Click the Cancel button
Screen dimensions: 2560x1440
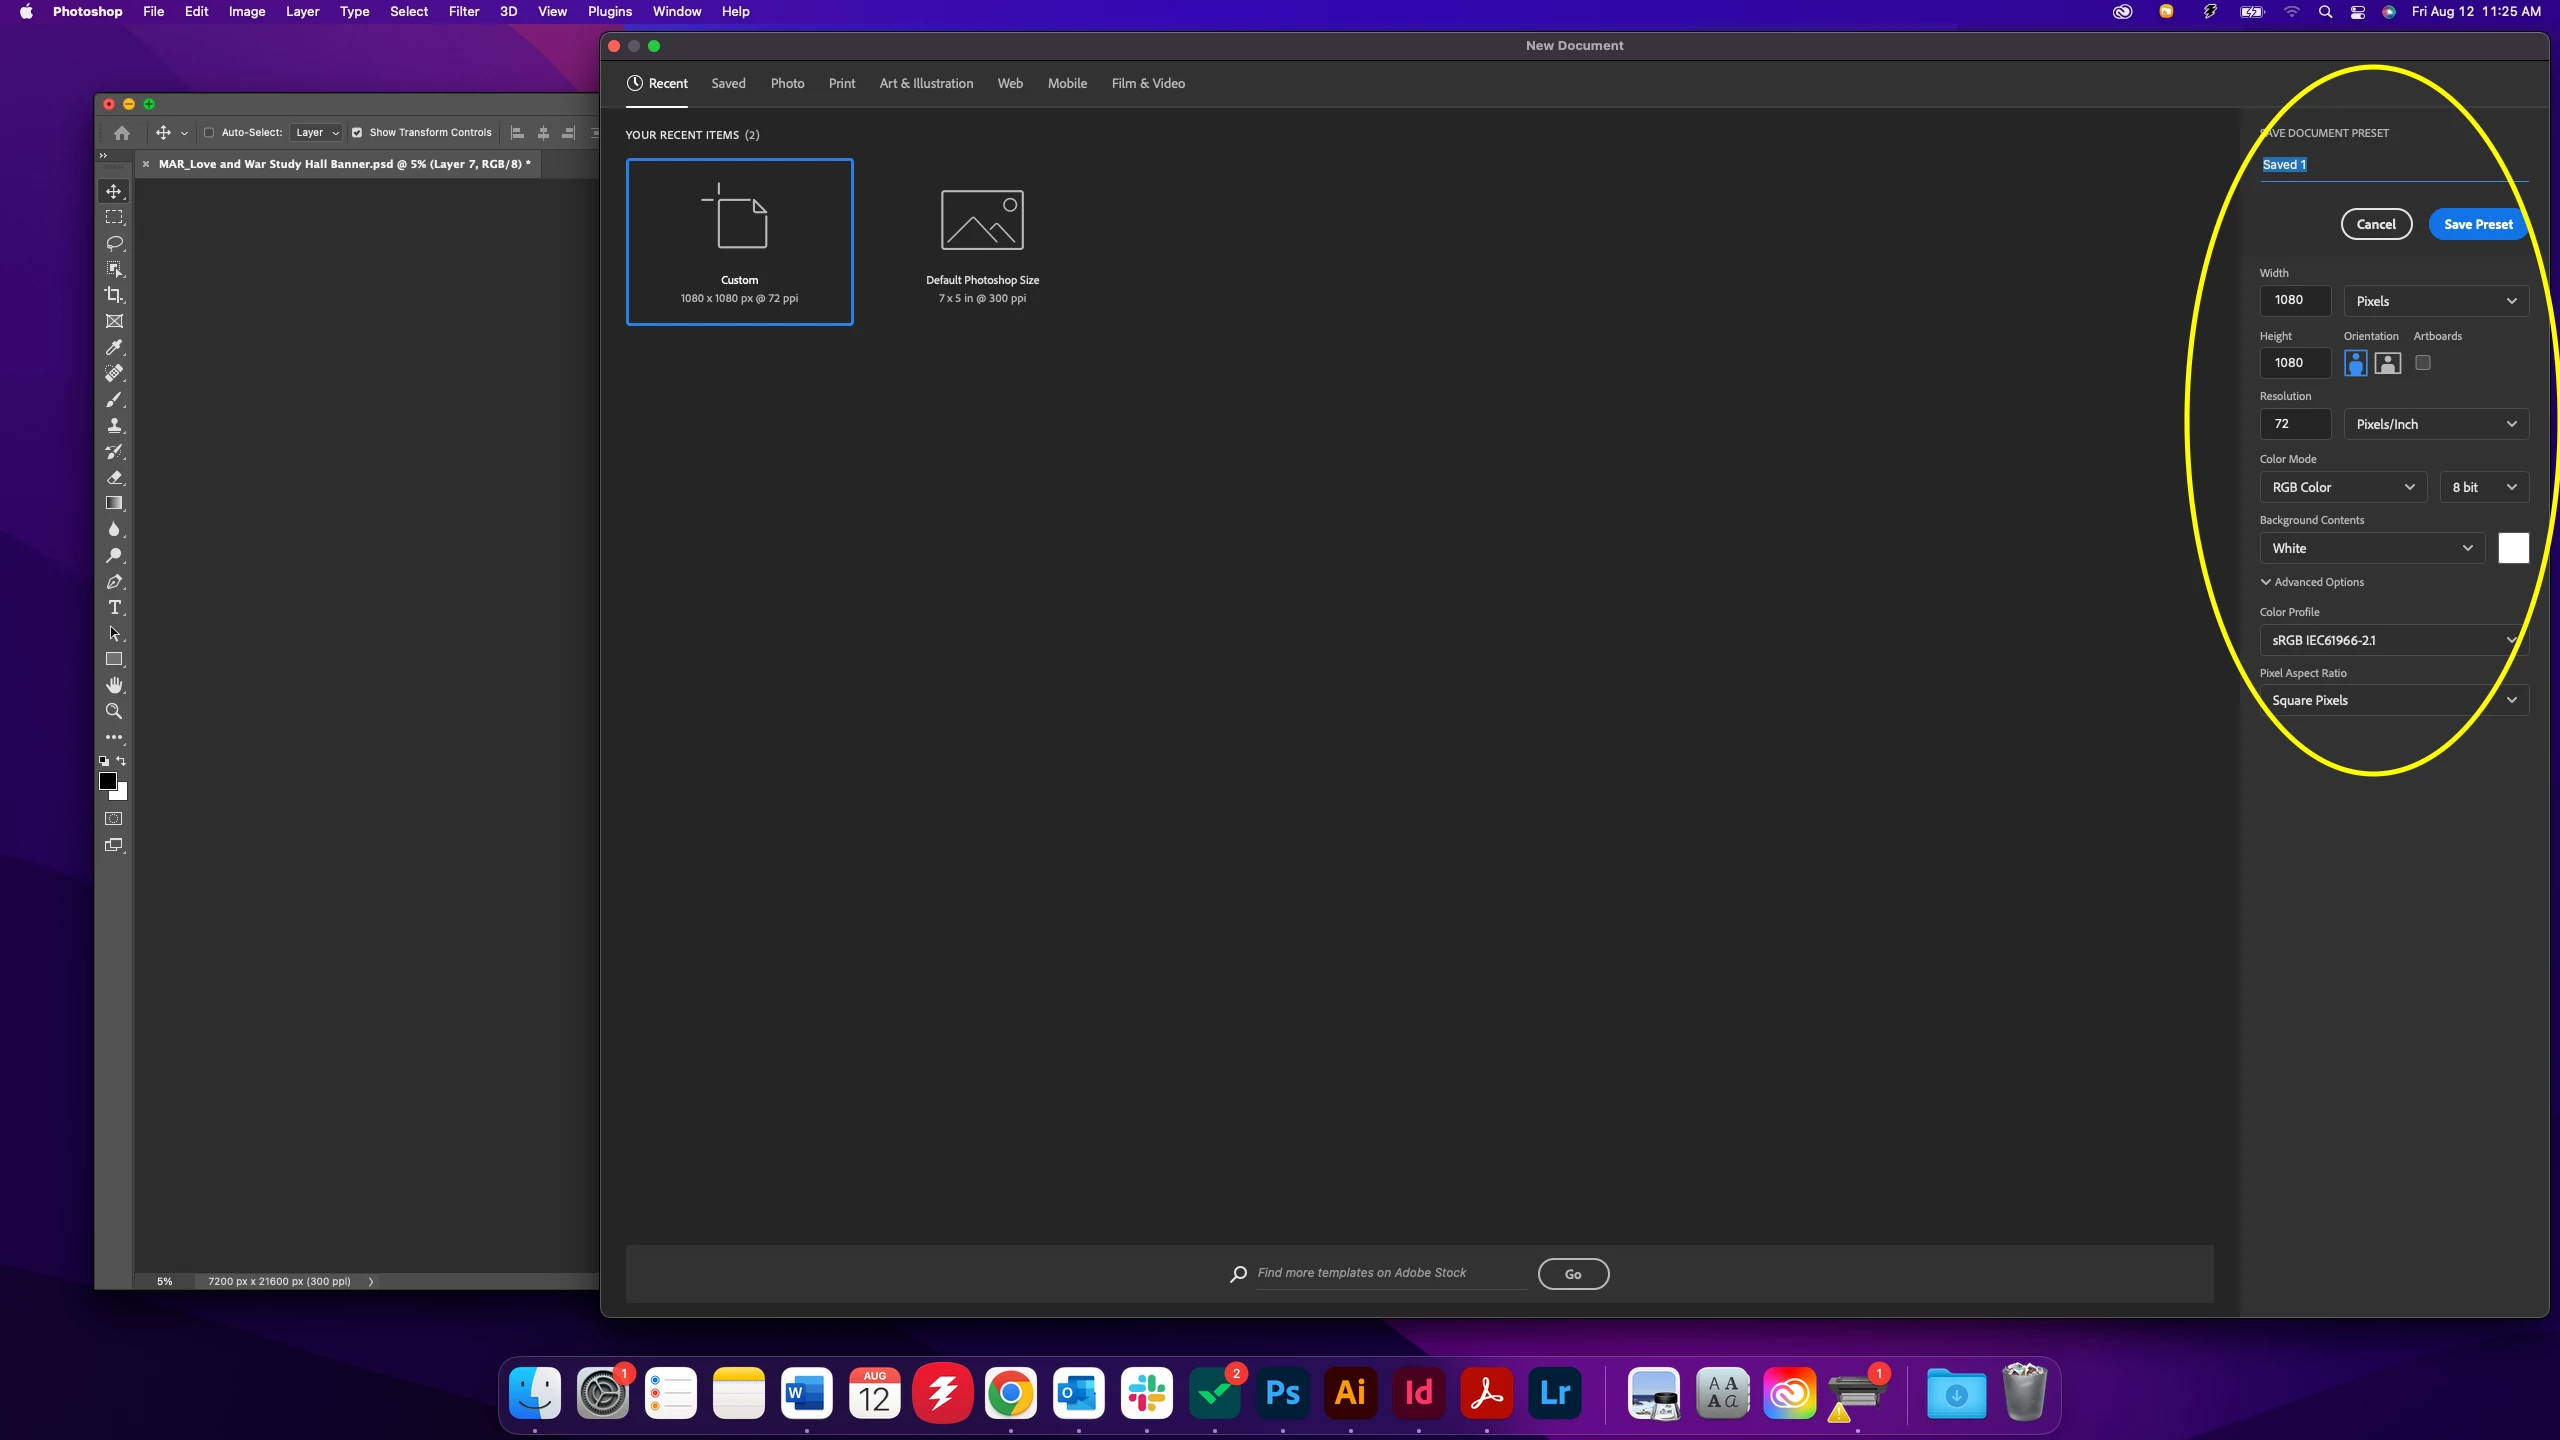coord(2375,224)
